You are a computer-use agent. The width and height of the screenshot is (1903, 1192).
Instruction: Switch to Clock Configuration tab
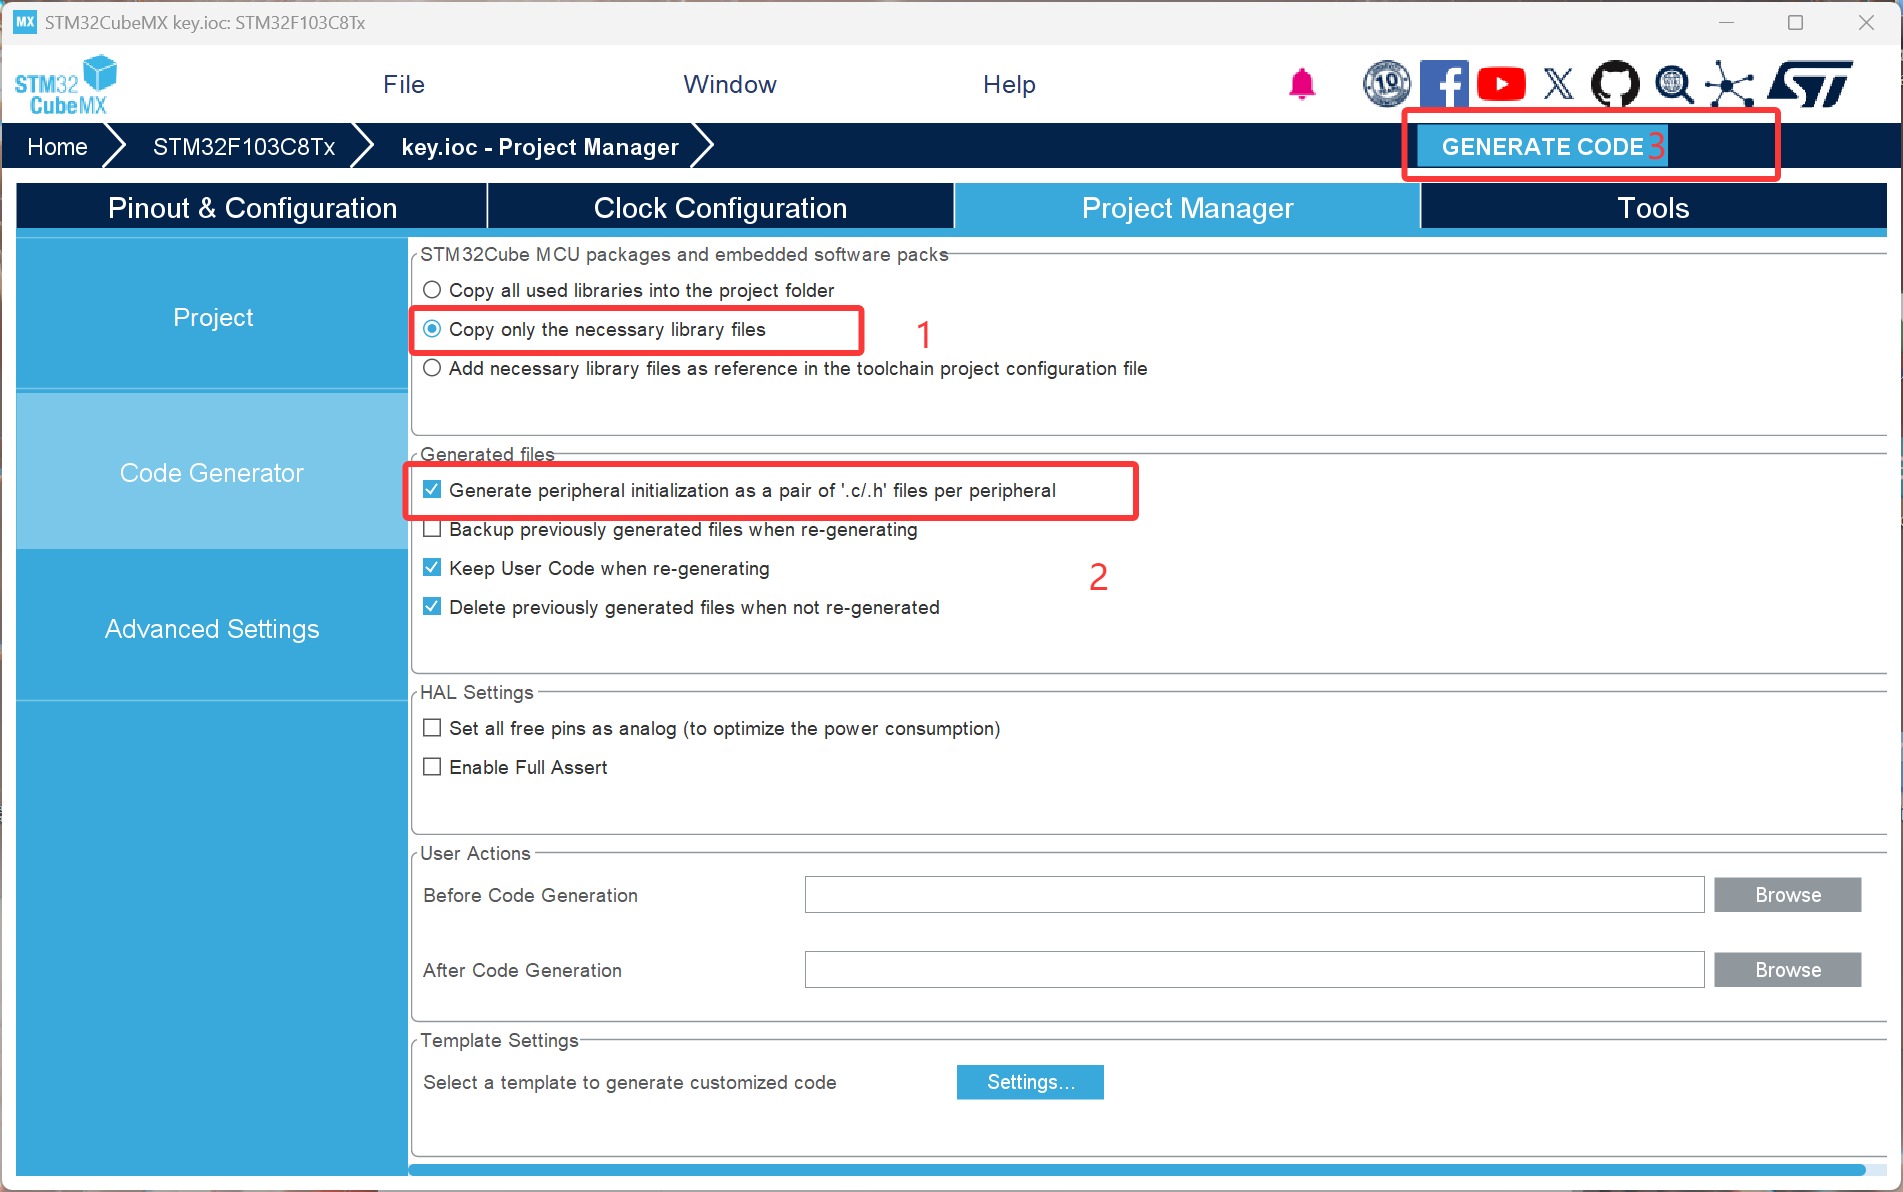pyautogui.click(x=720, y=208)
